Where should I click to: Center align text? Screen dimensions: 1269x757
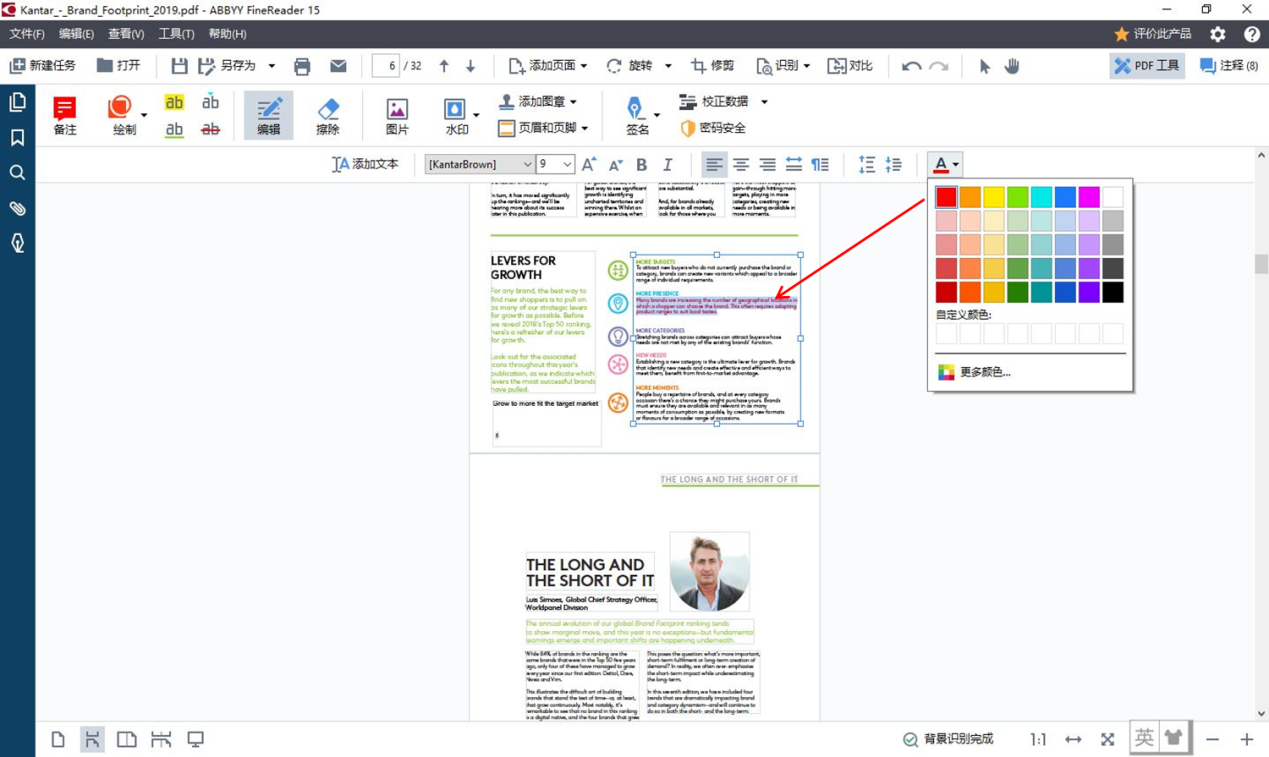click(x=741, y=164)
